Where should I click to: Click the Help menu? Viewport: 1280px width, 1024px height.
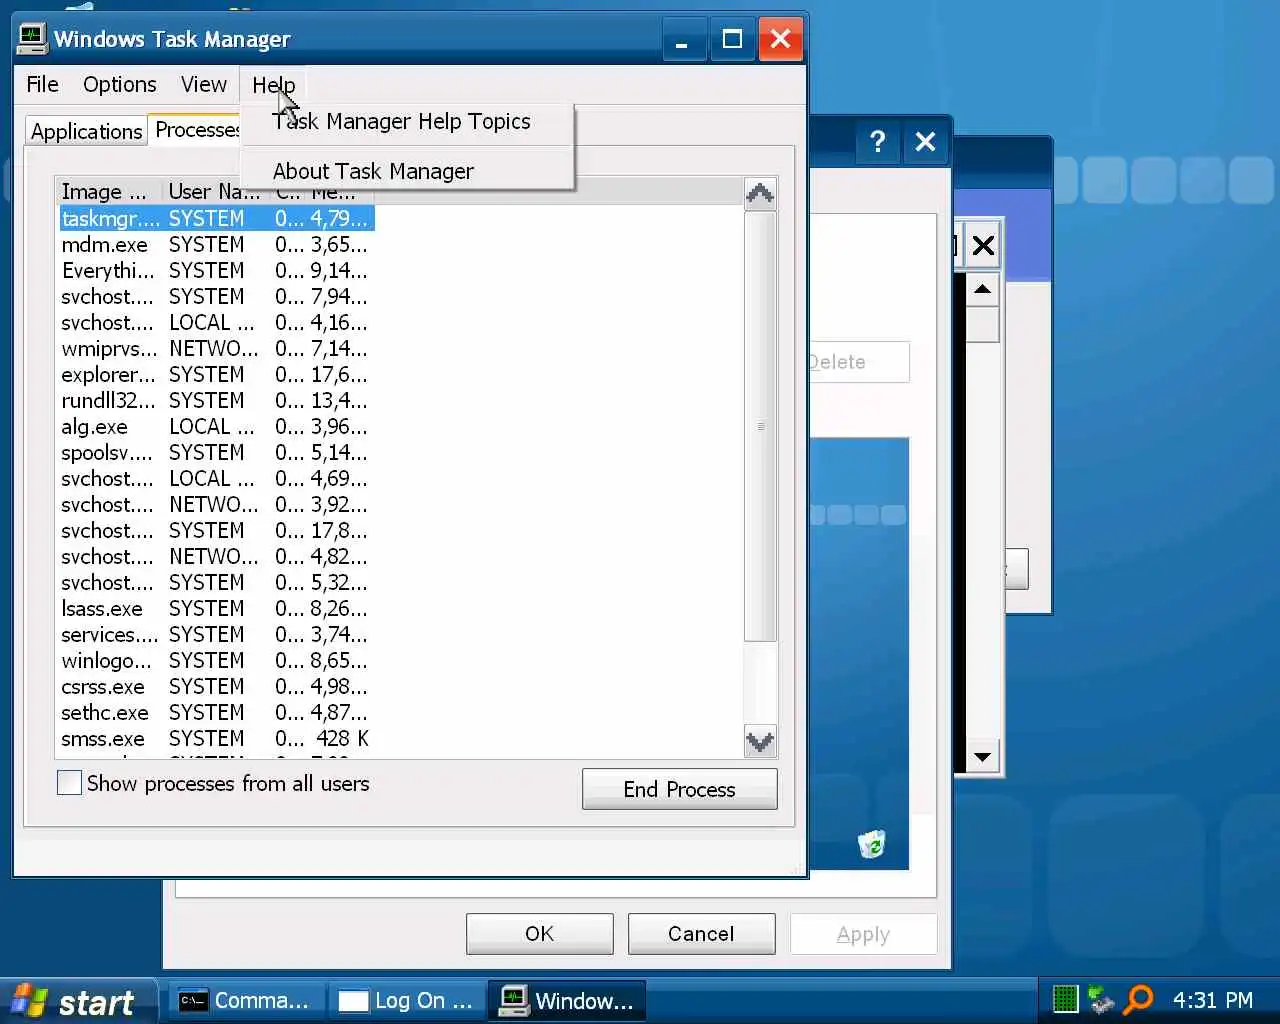pyautogui.click(x=273, y=85)
